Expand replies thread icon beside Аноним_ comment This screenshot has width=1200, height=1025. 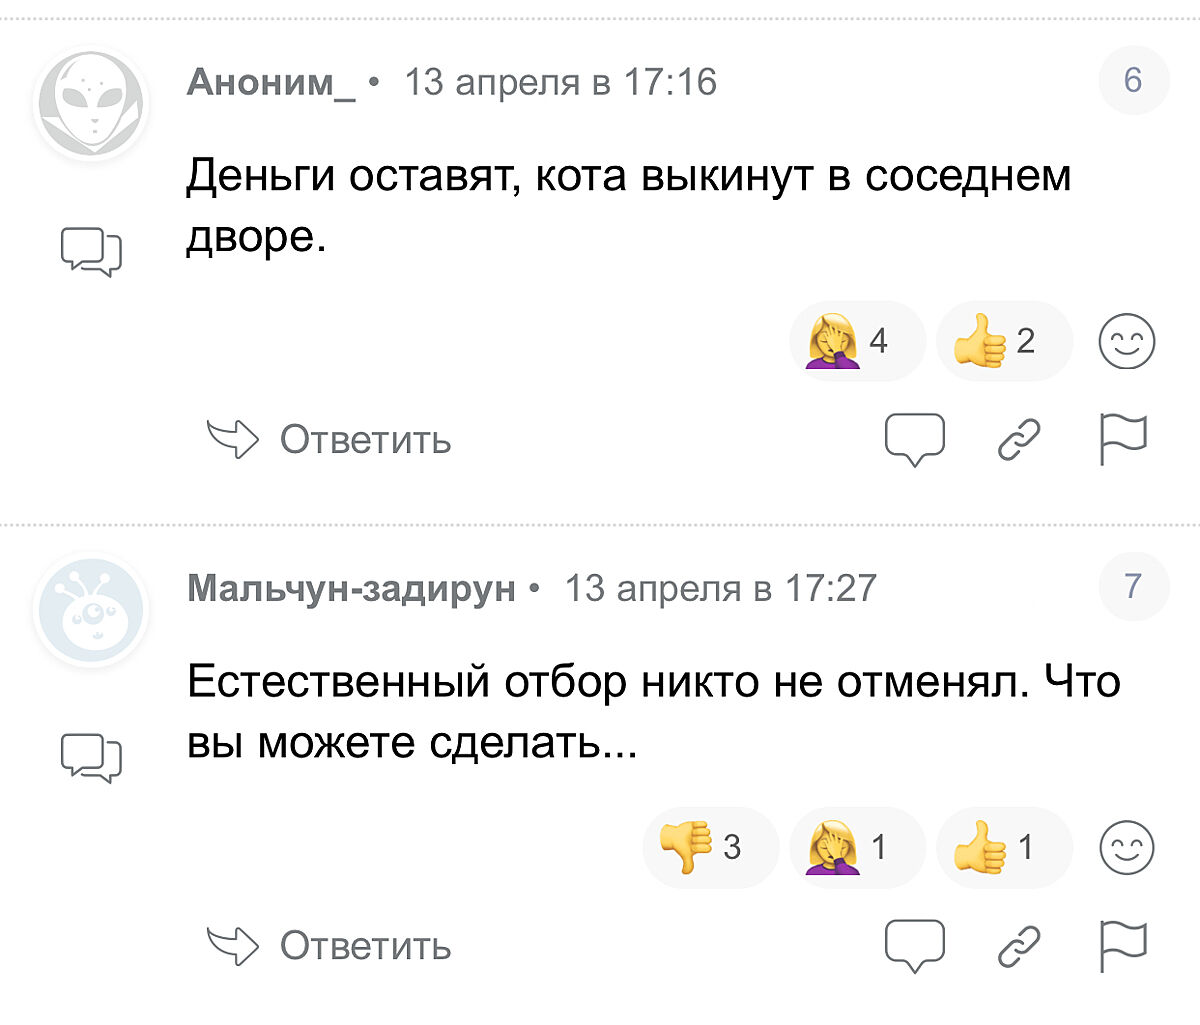91,251
